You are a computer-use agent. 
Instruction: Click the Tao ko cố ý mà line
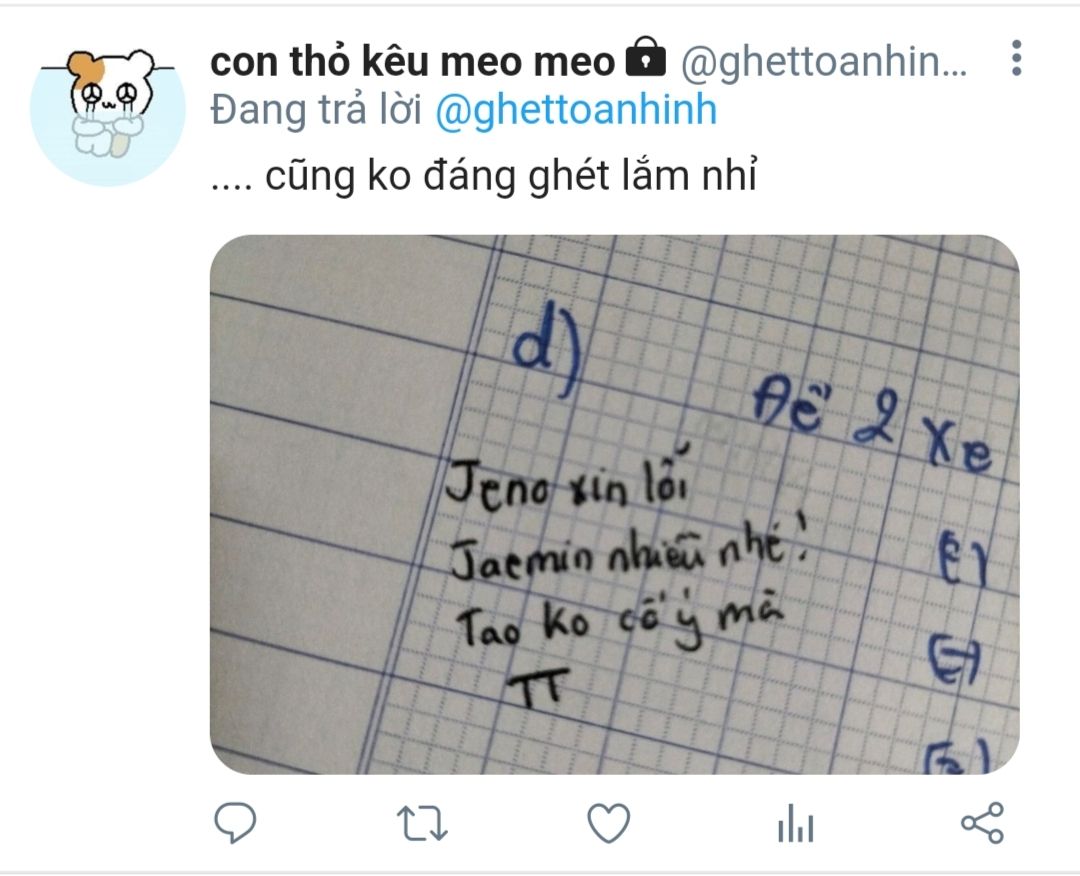tap(620, 623)
